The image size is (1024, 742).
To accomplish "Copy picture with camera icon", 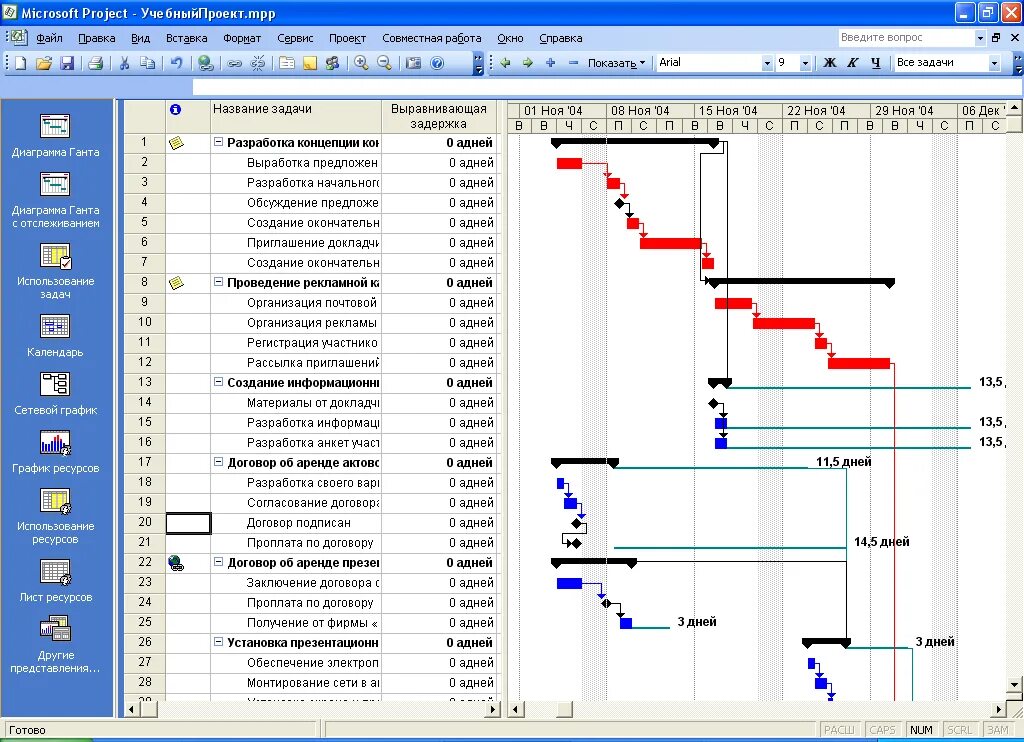I will [x=413, y=63].
